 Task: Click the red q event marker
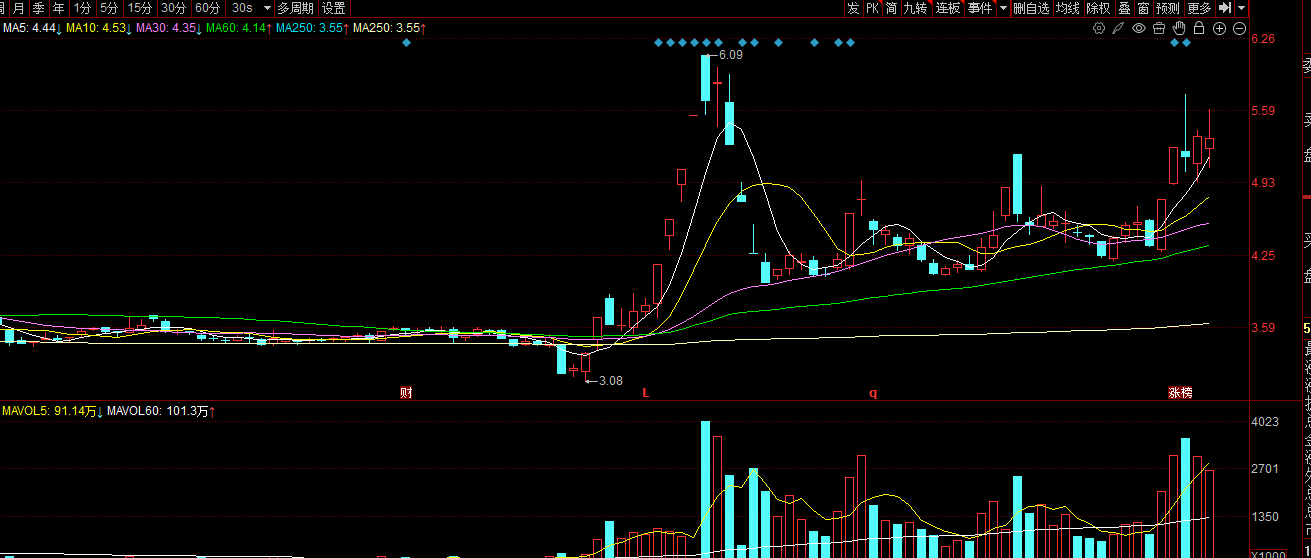[873, 393]
